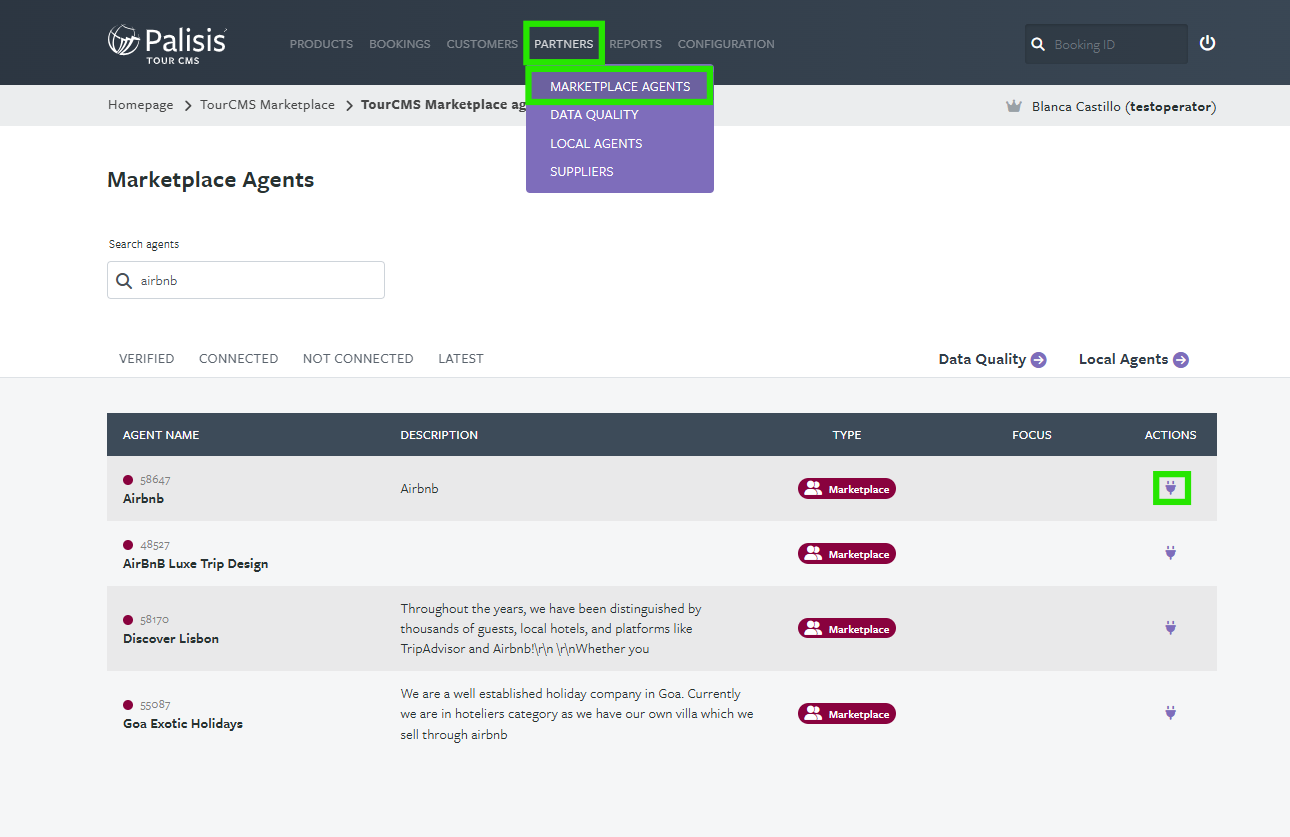Click the Airbnb agent name
The image size is (1290, 837).
pyautogui.click(x=143, y=498)
